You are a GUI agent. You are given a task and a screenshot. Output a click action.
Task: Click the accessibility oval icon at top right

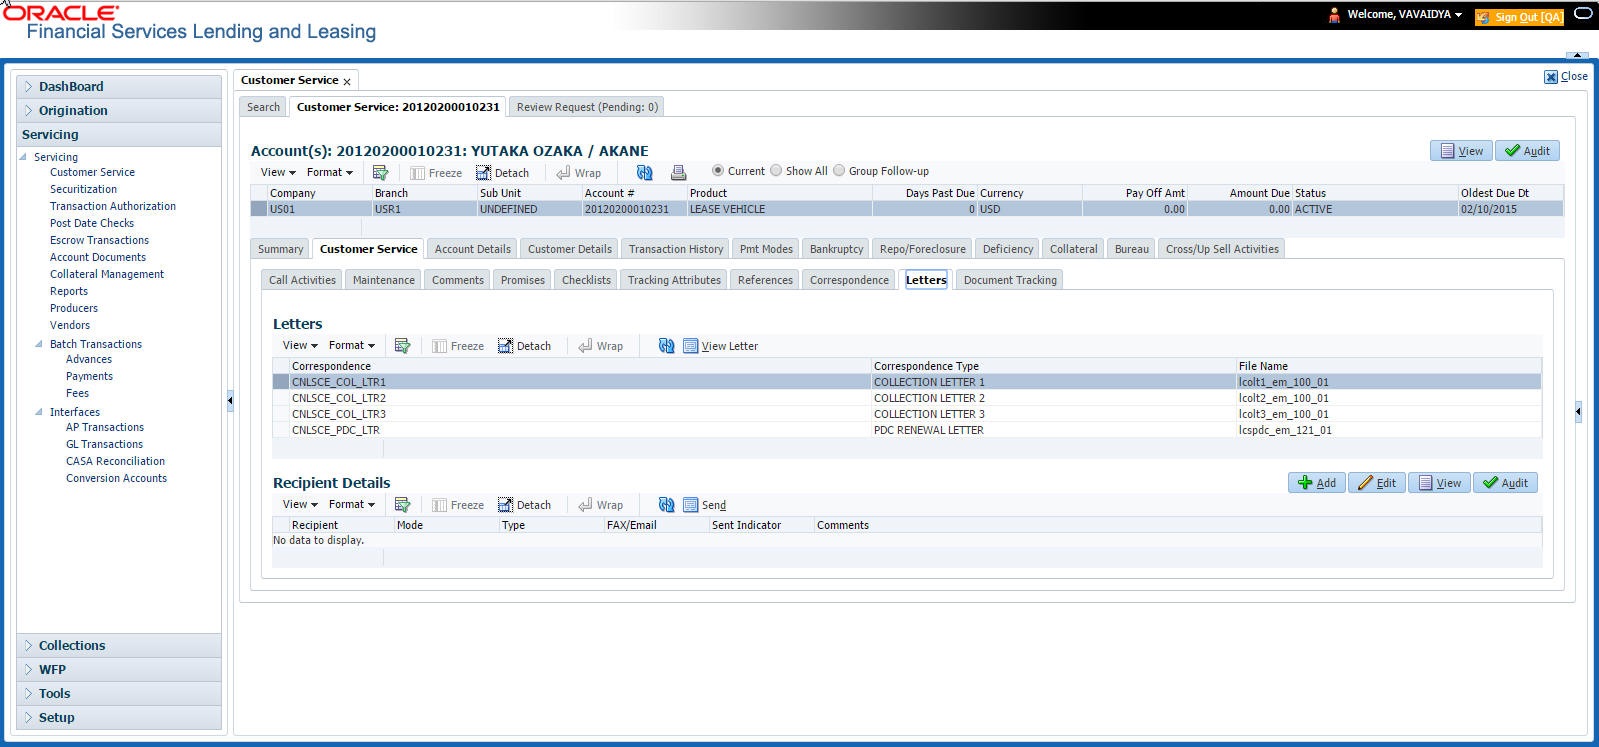(x=1583, y=14)
